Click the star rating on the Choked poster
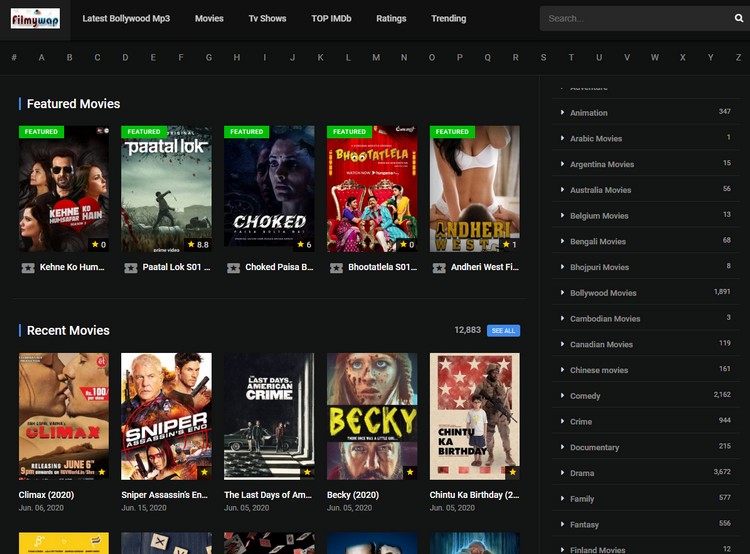The image size is (750, 554). (304, 244)
